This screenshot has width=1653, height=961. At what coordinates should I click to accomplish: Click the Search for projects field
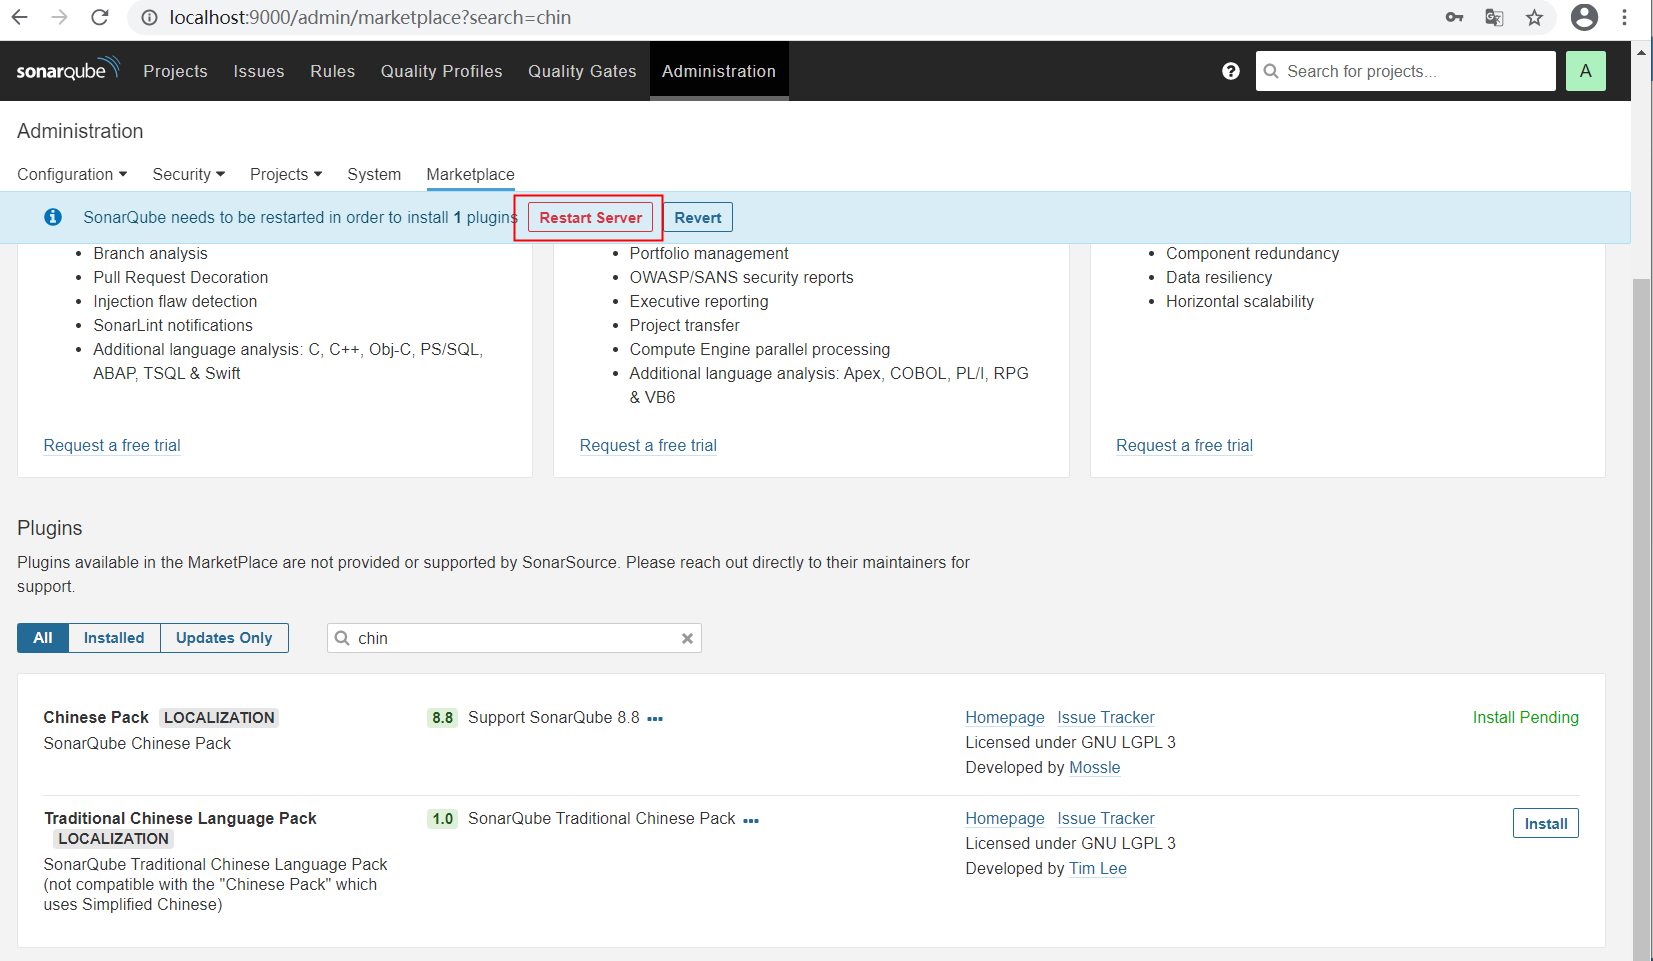1405,71
